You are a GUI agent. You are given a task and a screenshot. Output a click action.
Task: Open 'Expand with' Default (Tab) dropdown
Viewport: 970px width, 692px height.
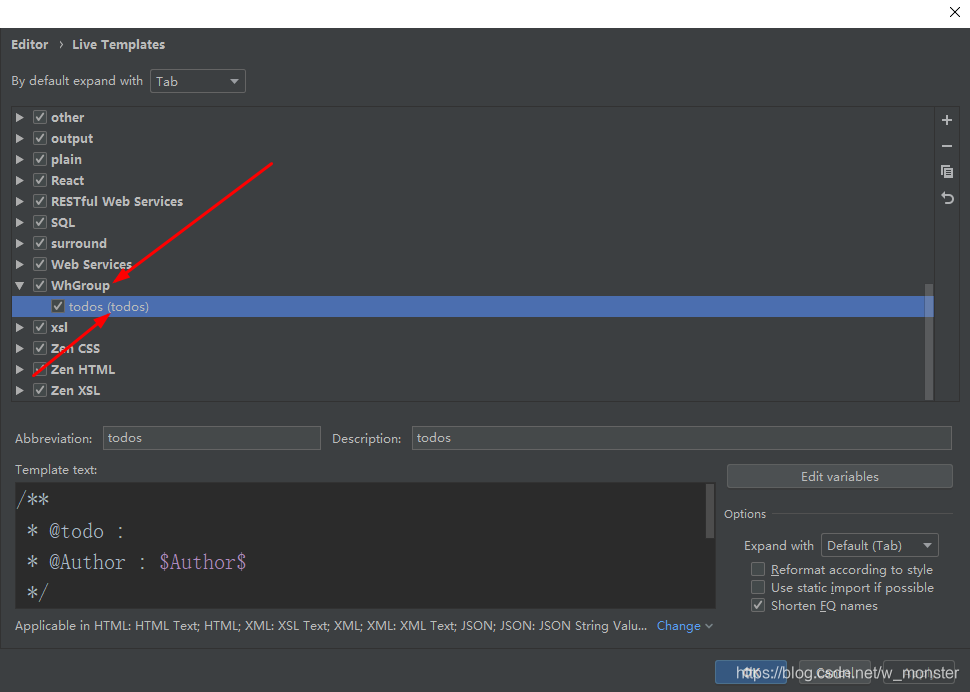click(879, 545)
